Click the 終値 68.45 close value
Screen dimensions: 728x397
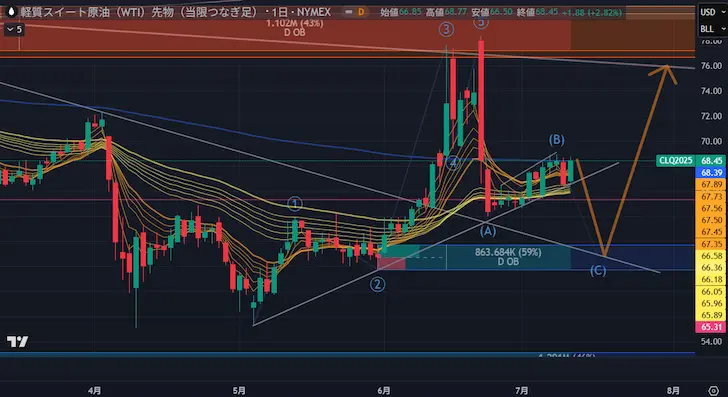click(x=538, y=12)
